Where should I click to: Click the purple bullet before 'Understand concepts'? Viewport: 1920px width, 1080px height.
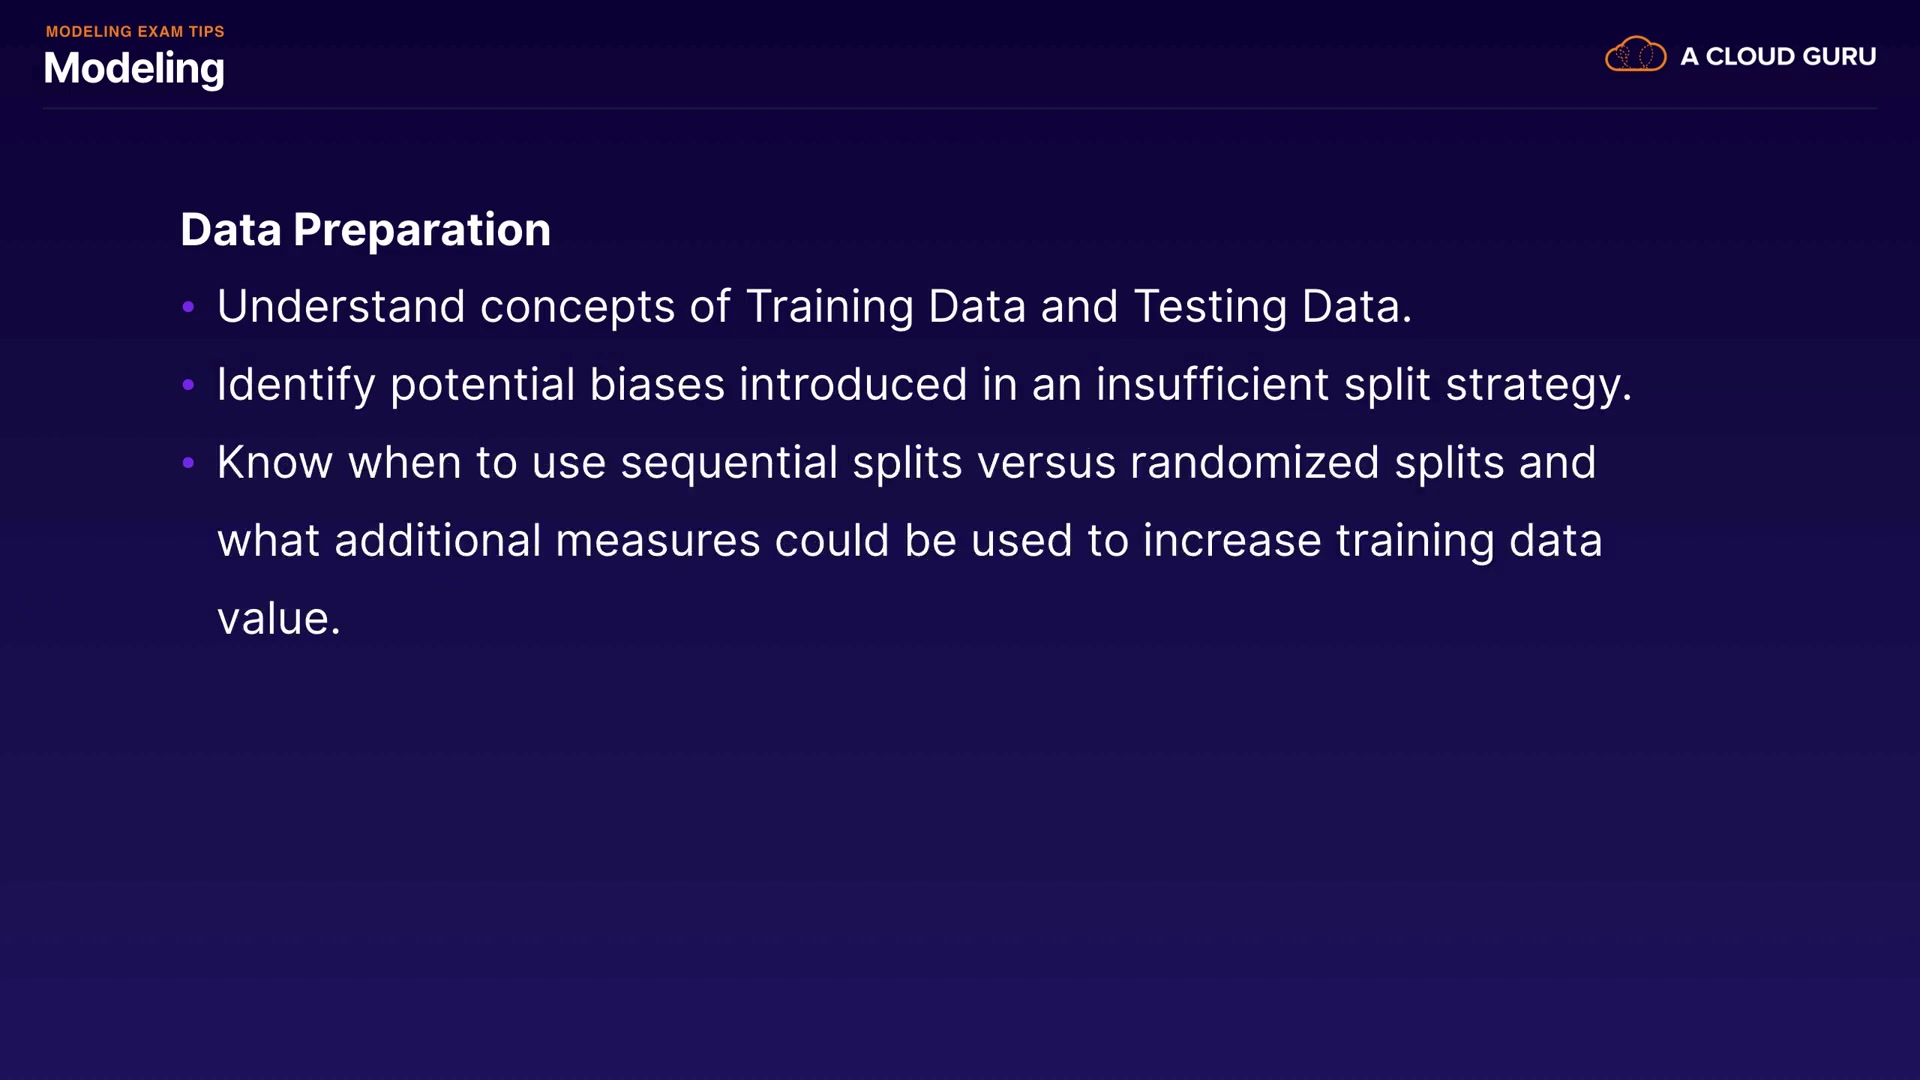pos(188,307)
